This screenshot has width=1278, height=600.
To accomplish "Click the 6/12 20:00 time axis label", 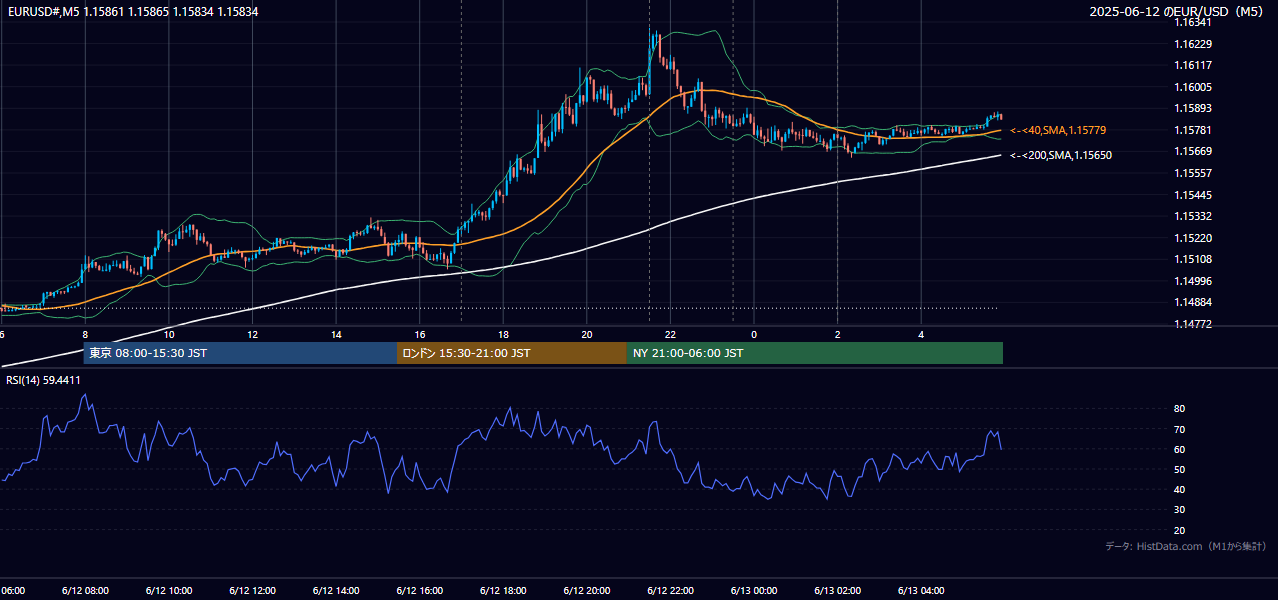I will pos(586,591).
